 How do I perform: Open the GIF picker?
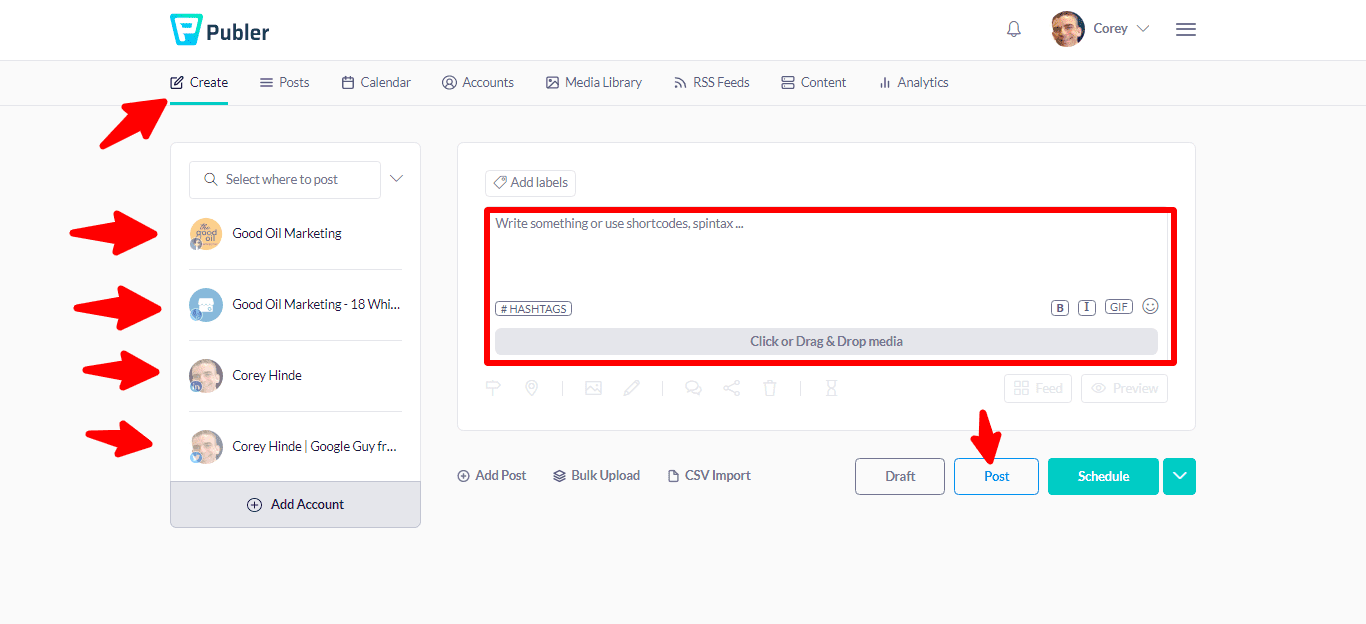[1119, 307]
